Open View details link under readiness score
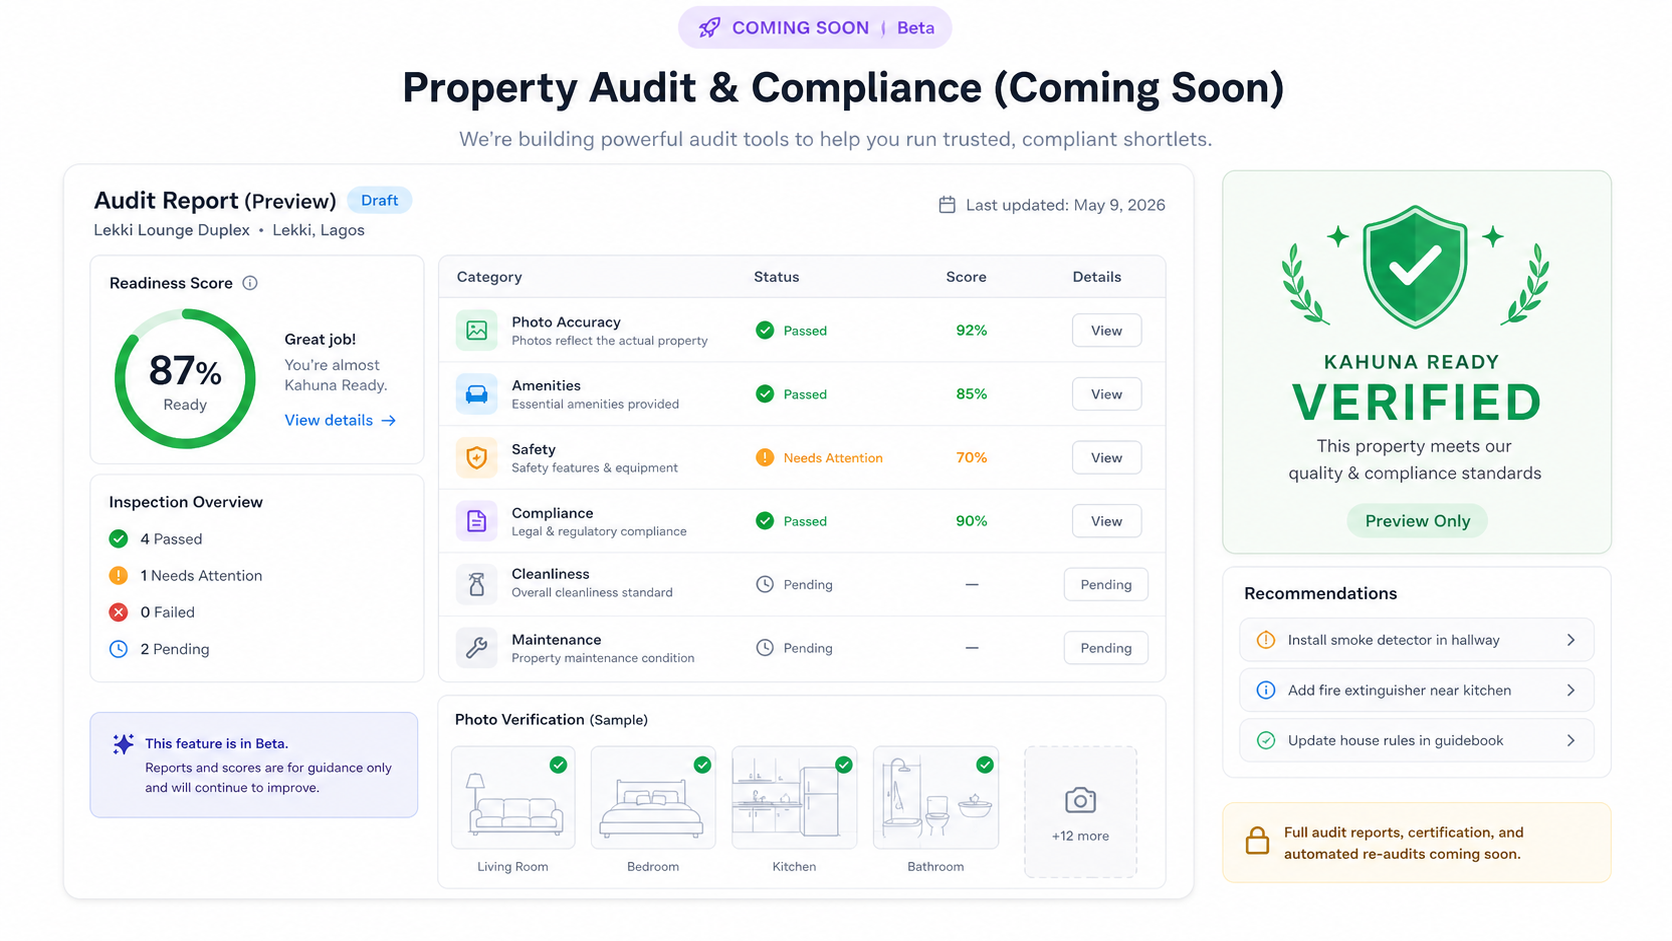 (340, 420)
